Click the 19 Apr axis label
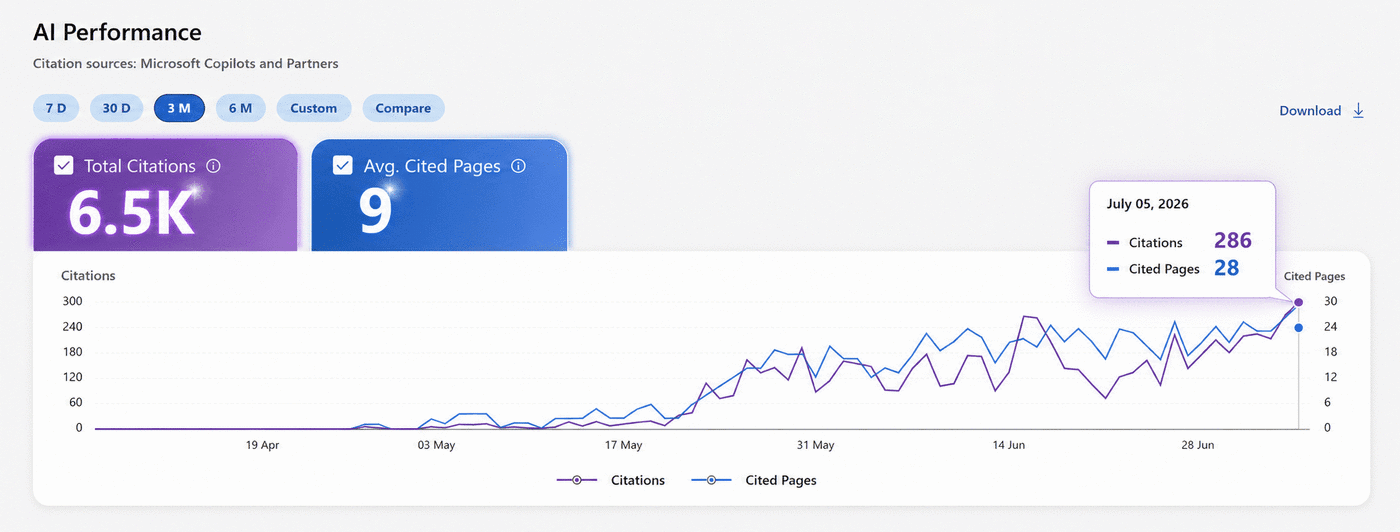This screenshot has height=532, width=1400. click(x=262, y=445)
